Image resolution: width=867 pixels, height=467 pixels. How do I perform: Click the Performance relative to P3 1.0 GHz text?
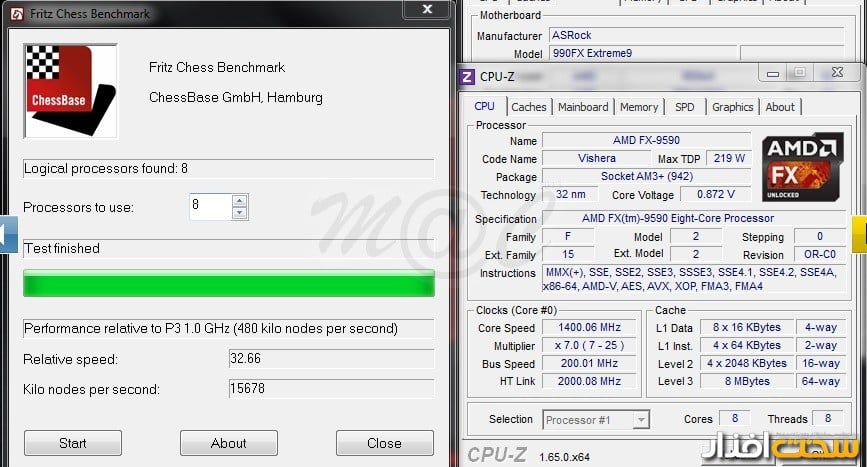coord(211,329)
